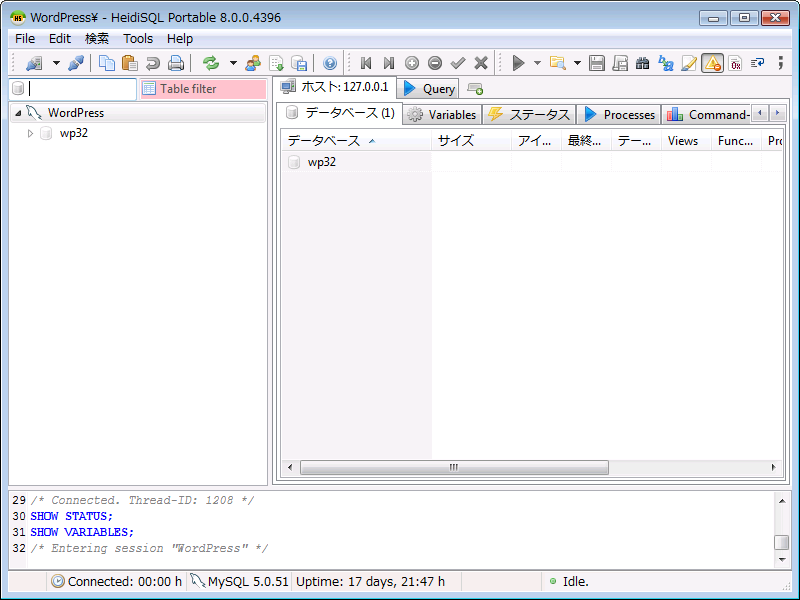Toggle the BLOB as hex 0x icon
Screen dimensions: 800x600
pyautogui.click(x=735, y=63)
